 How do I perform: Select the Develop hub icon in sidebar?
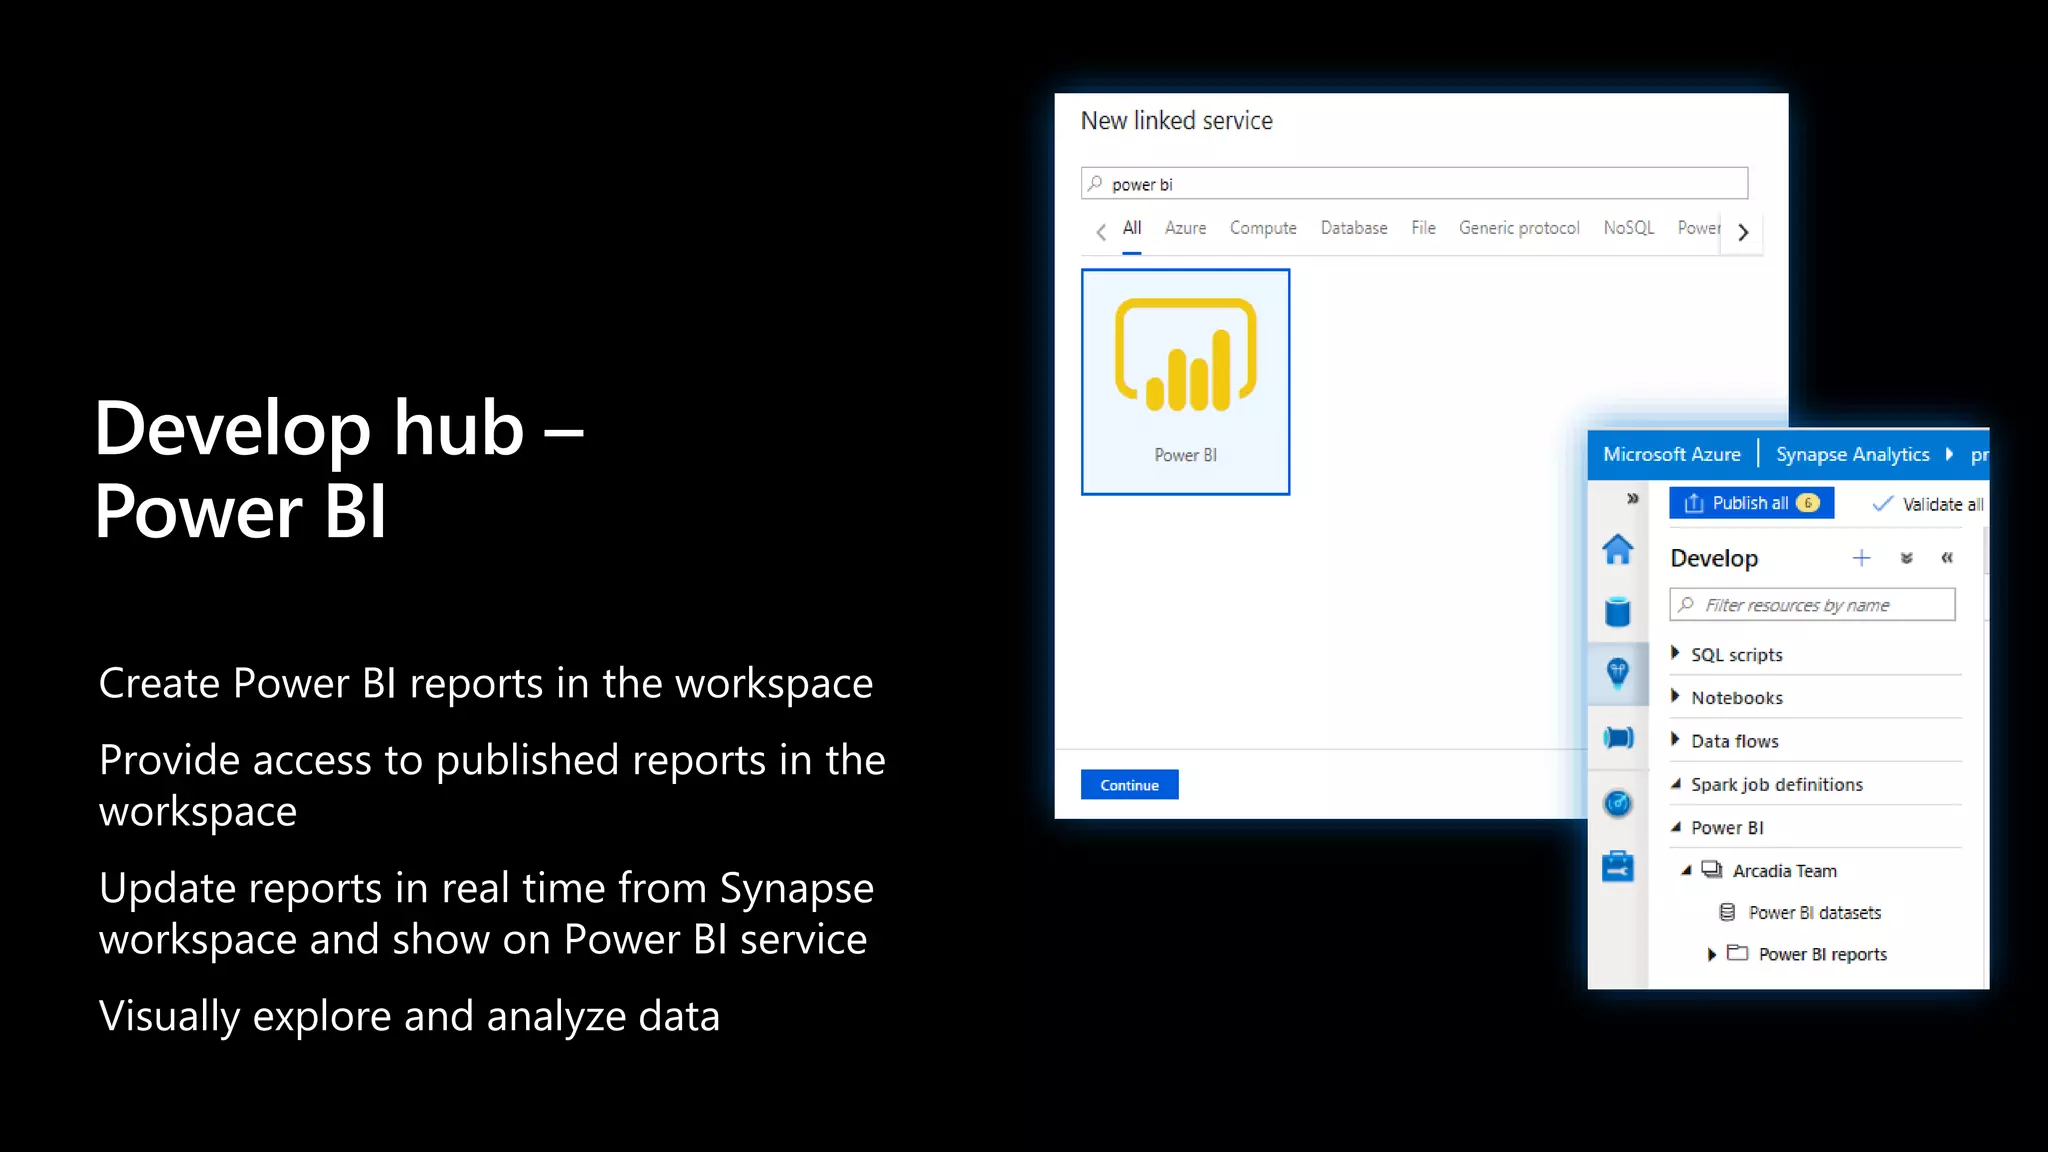click(x=1617, y=672)
